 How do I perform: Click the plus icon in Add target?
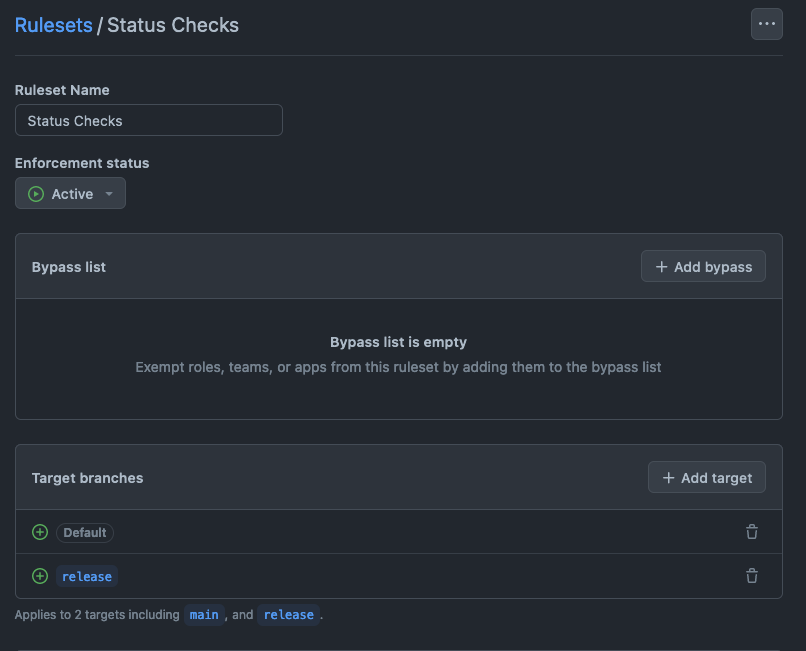pos(668,478)
